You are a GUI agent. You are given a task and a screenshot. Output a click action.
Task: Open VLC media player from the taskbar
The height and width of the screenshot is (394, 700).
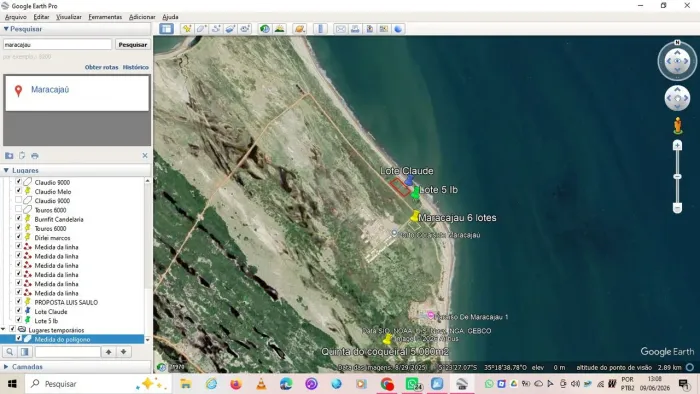click(x=261, y=384)
